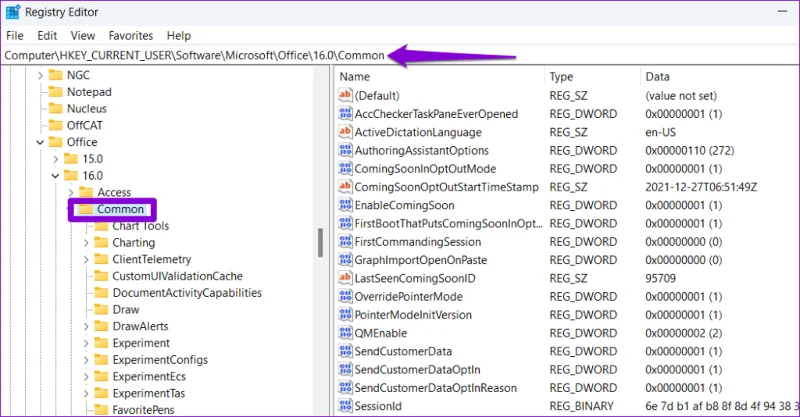
Task: Open the Edit menu
Action: point(47,36)
